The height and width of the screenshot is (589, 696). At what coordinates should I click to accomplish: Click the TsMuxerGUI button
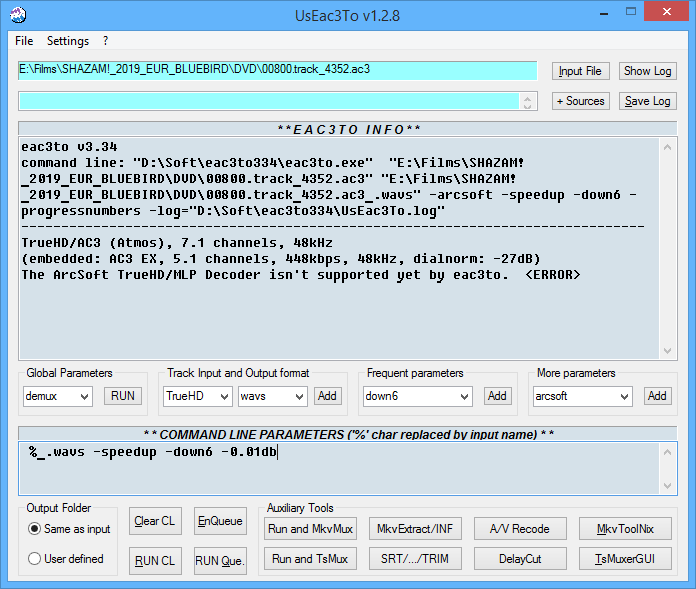coord(625,559)
